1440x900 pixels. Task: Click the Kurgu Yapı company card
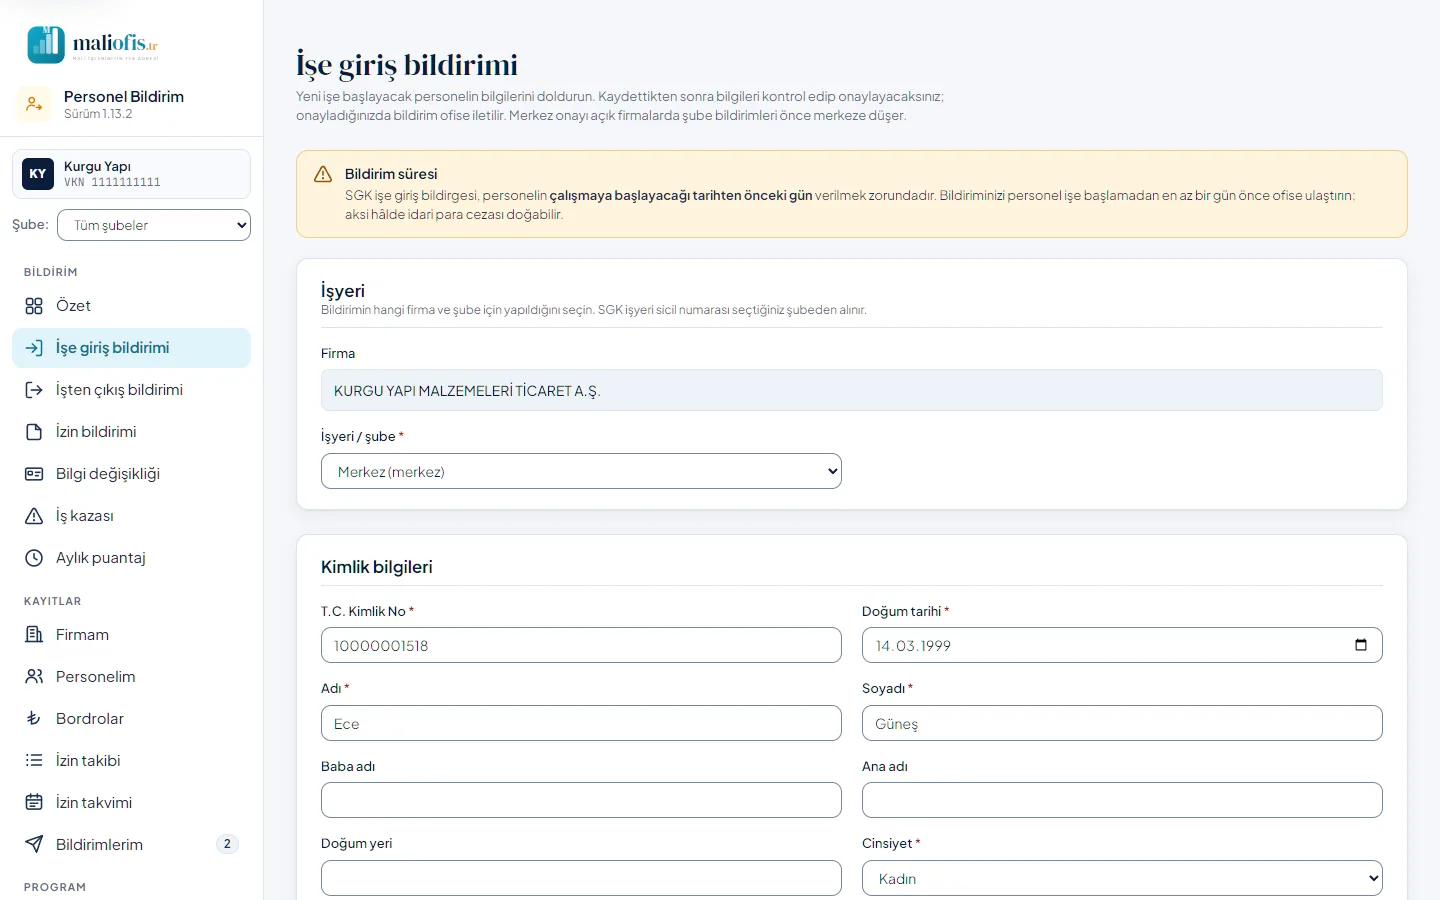(131, 174)
